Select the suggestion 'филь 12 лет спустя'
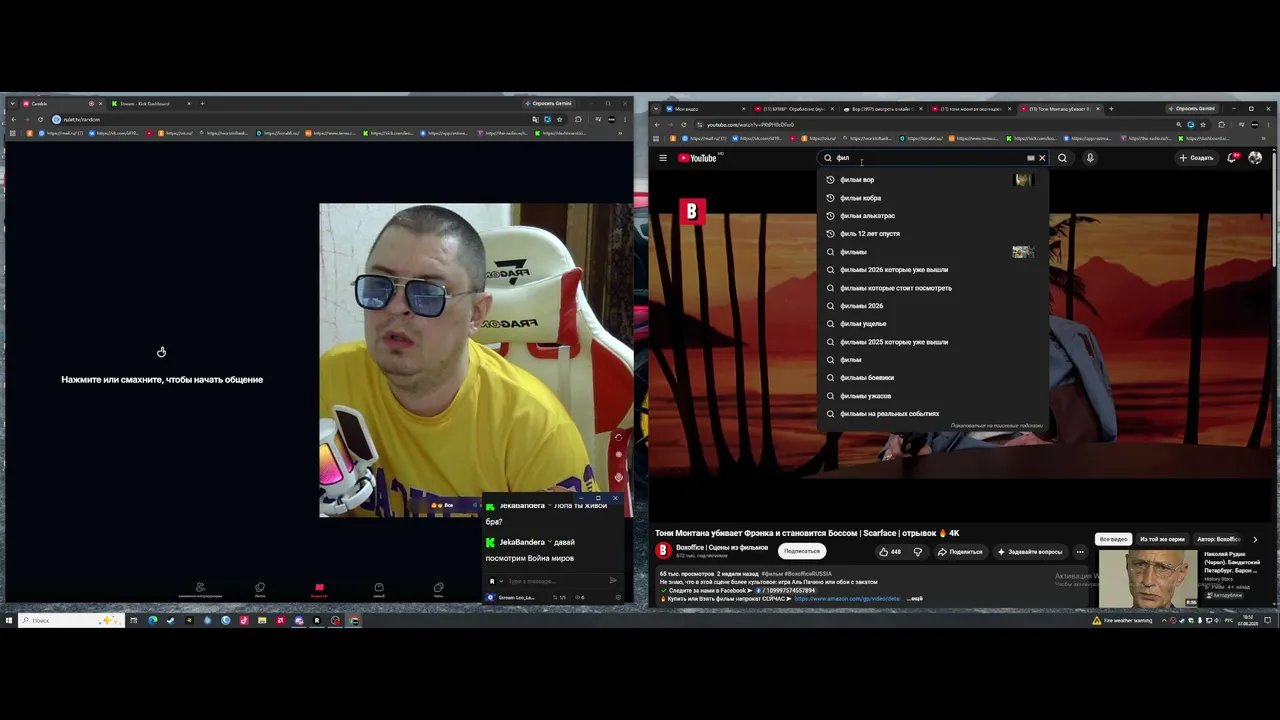This screenshot has width=1280, height=720. 931,234
